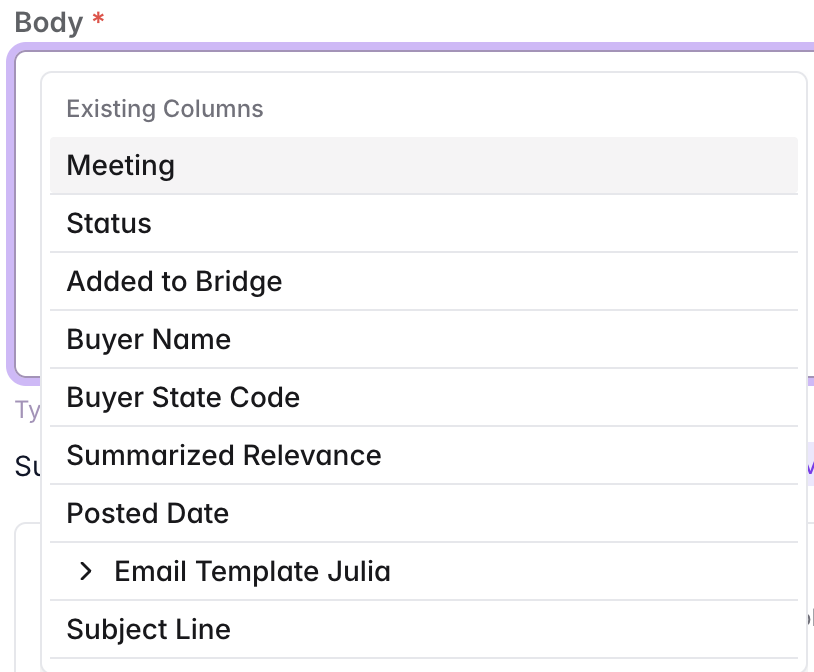
Task: Click the partially hidden 'Su' label
Action: pyautogui.click(x=27, y=466)
